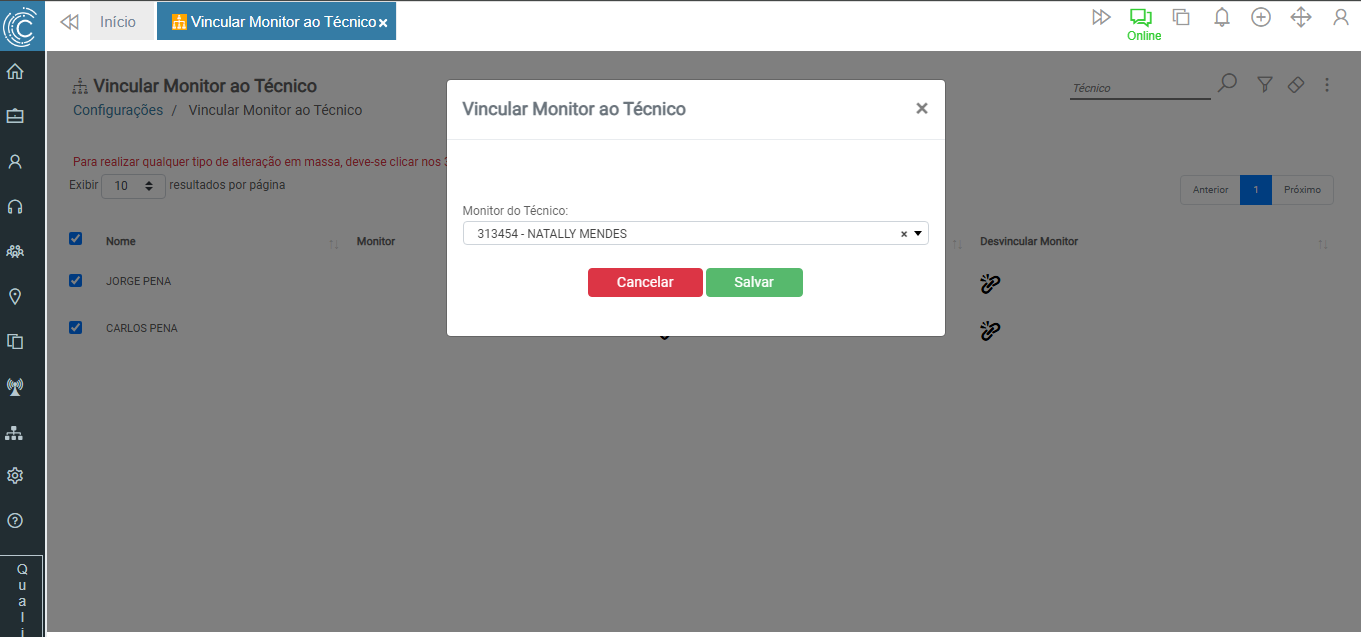Click the map location pin sidebar icon
The width and height of the screenshot is (1361, 637).
[15, 297]
